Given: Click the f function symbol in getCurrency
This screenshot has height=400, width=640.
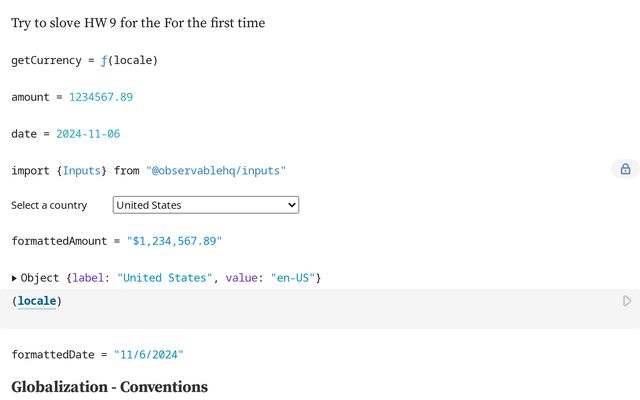Looking at the screenshot, I should [104, 60].
